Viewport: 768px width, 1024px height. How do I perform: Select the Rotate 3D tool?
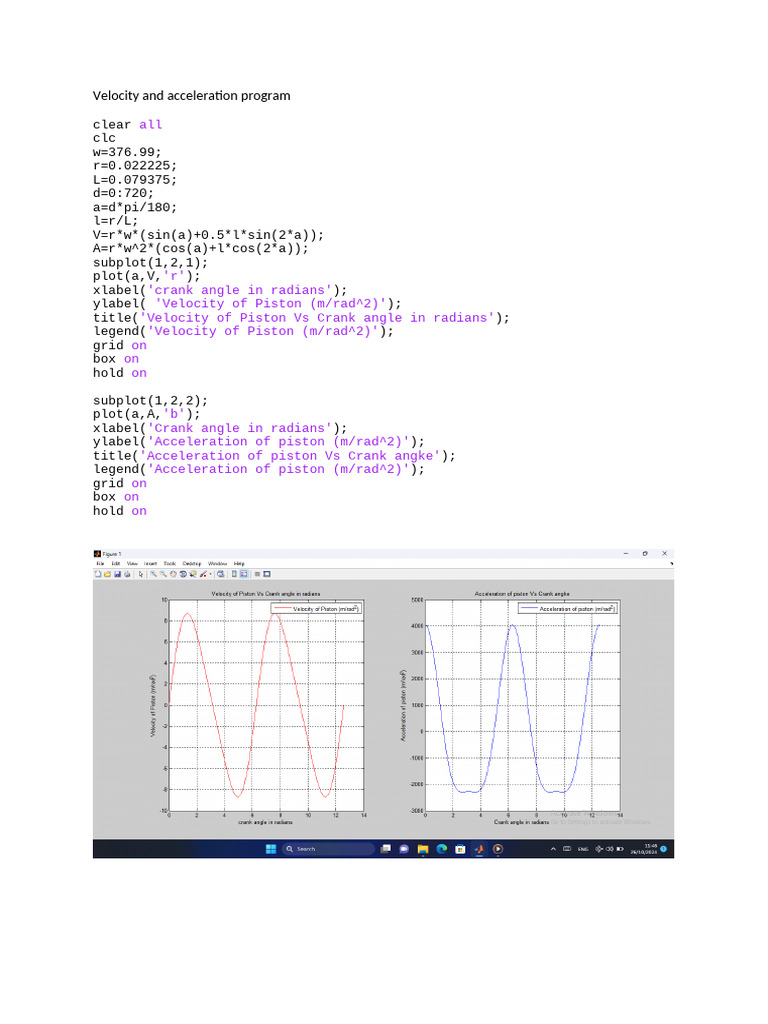184,574
